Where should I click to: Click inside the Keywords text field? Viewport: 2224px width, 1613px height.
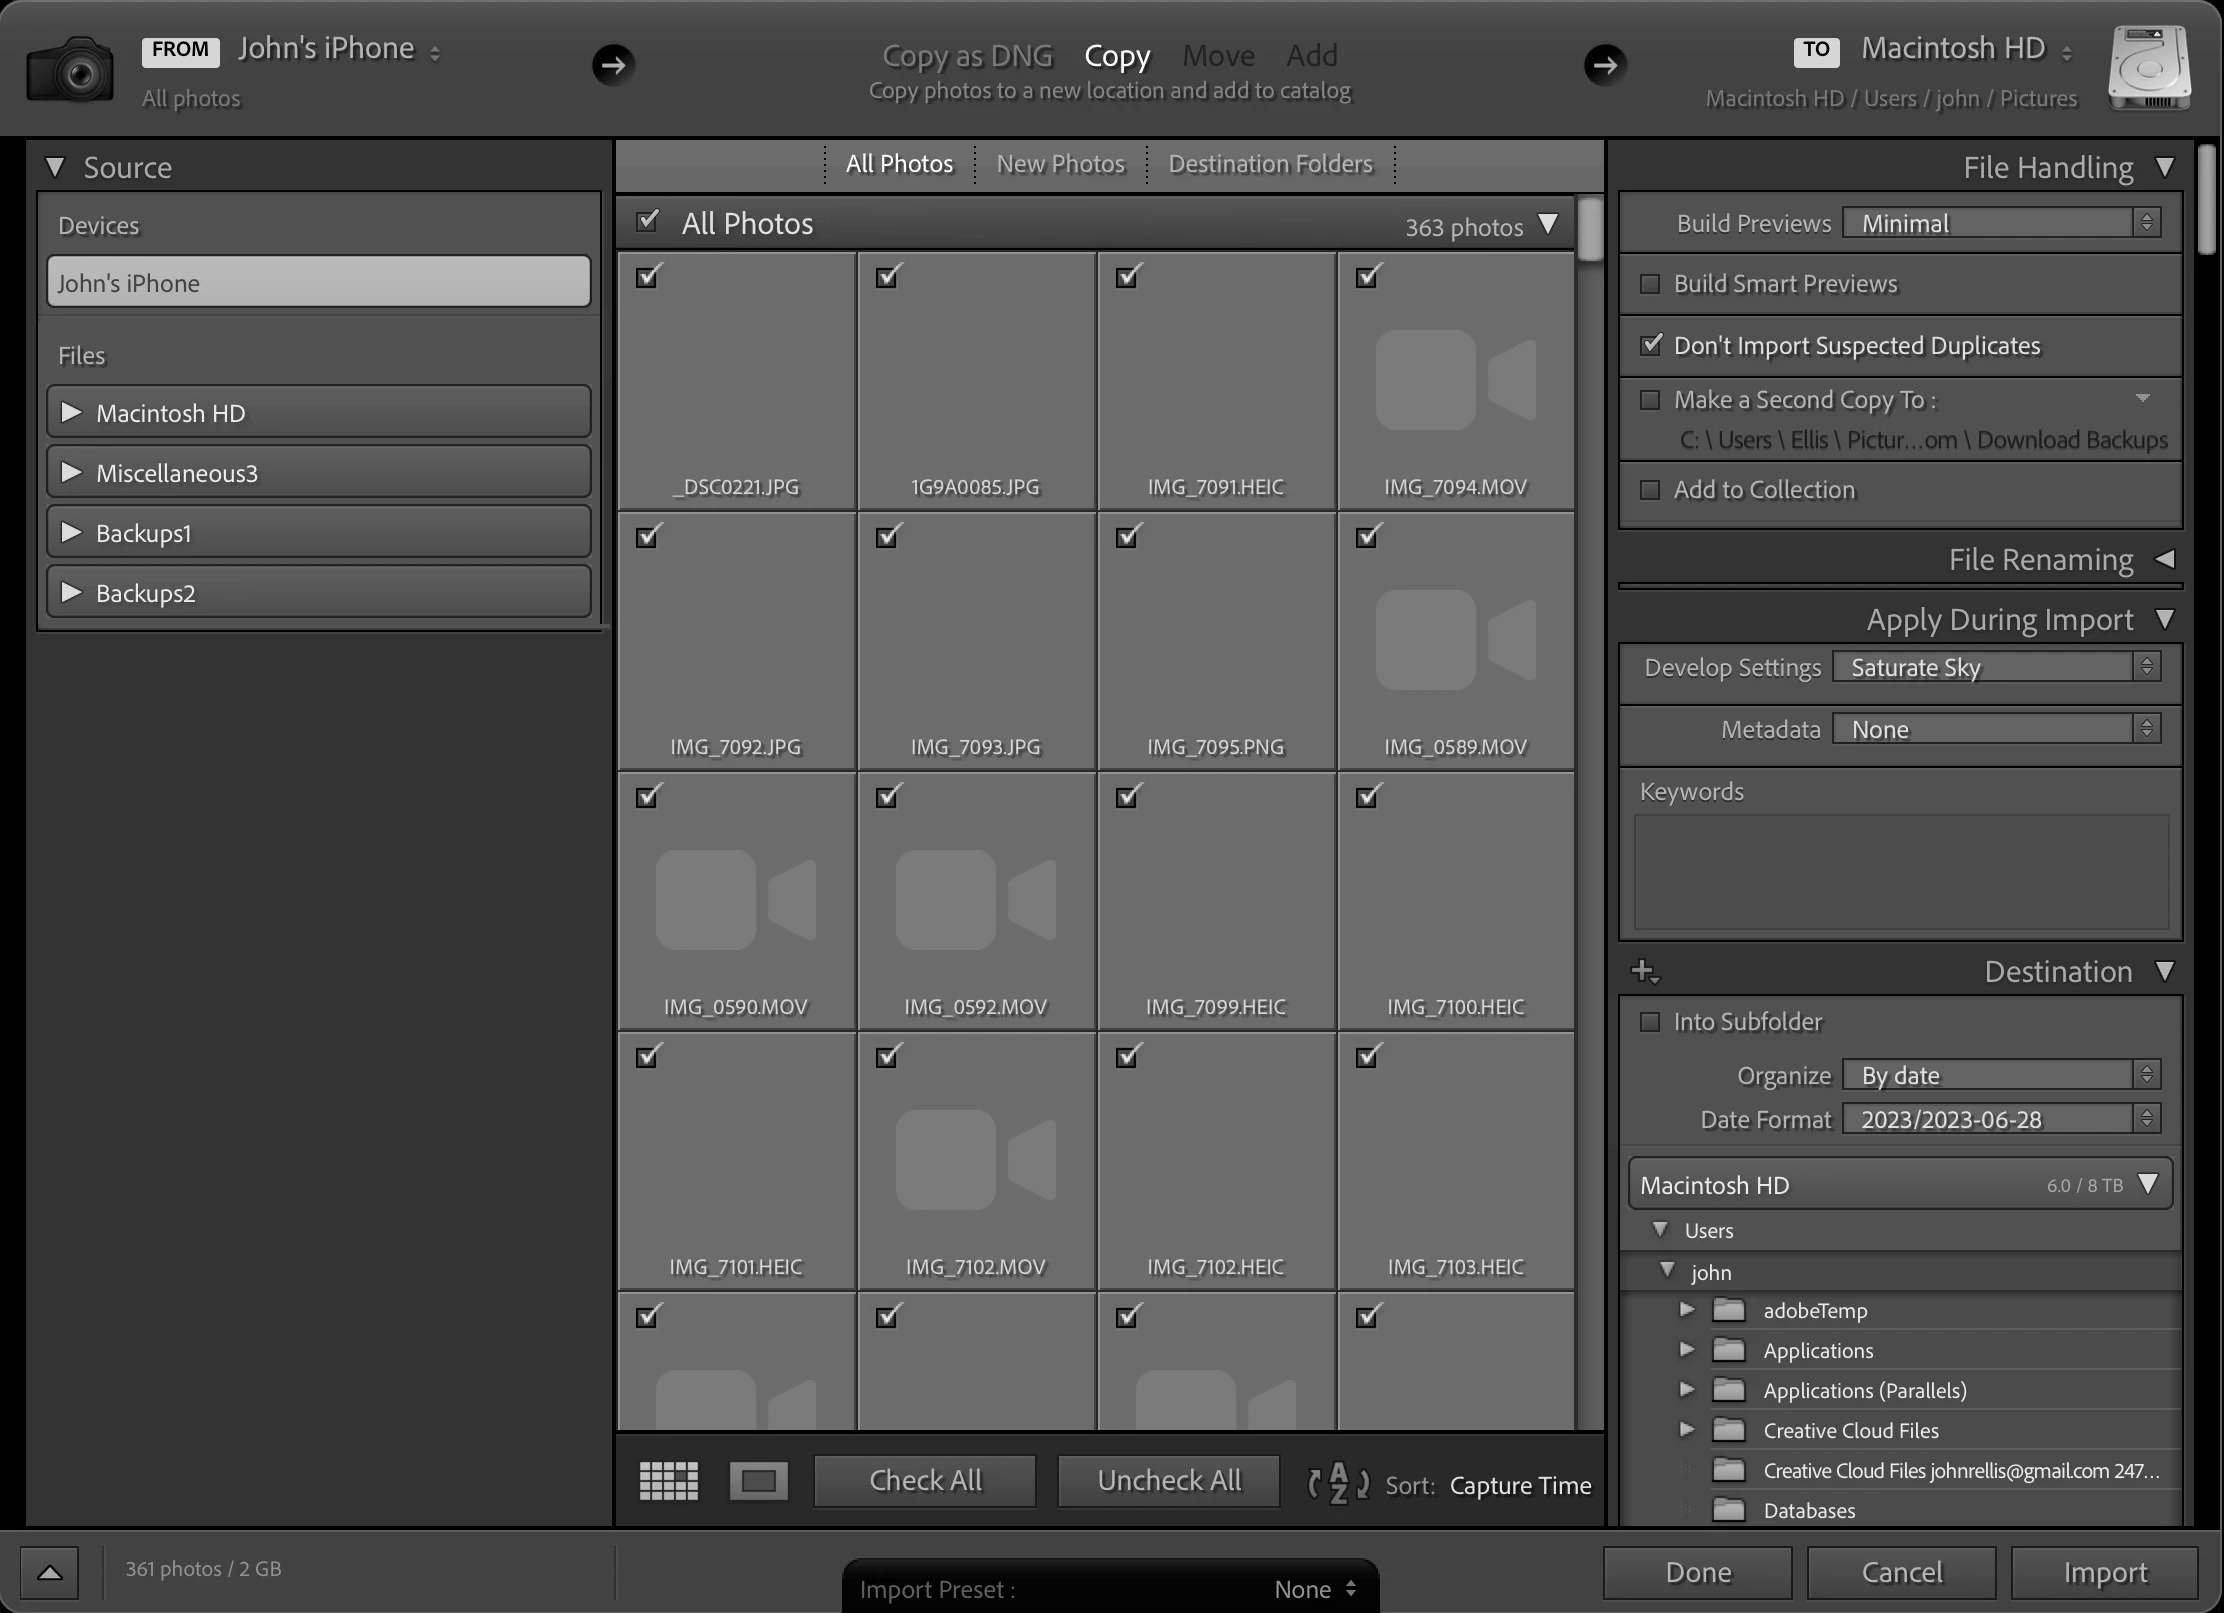pyautogui.click(x=1900, y=872)
